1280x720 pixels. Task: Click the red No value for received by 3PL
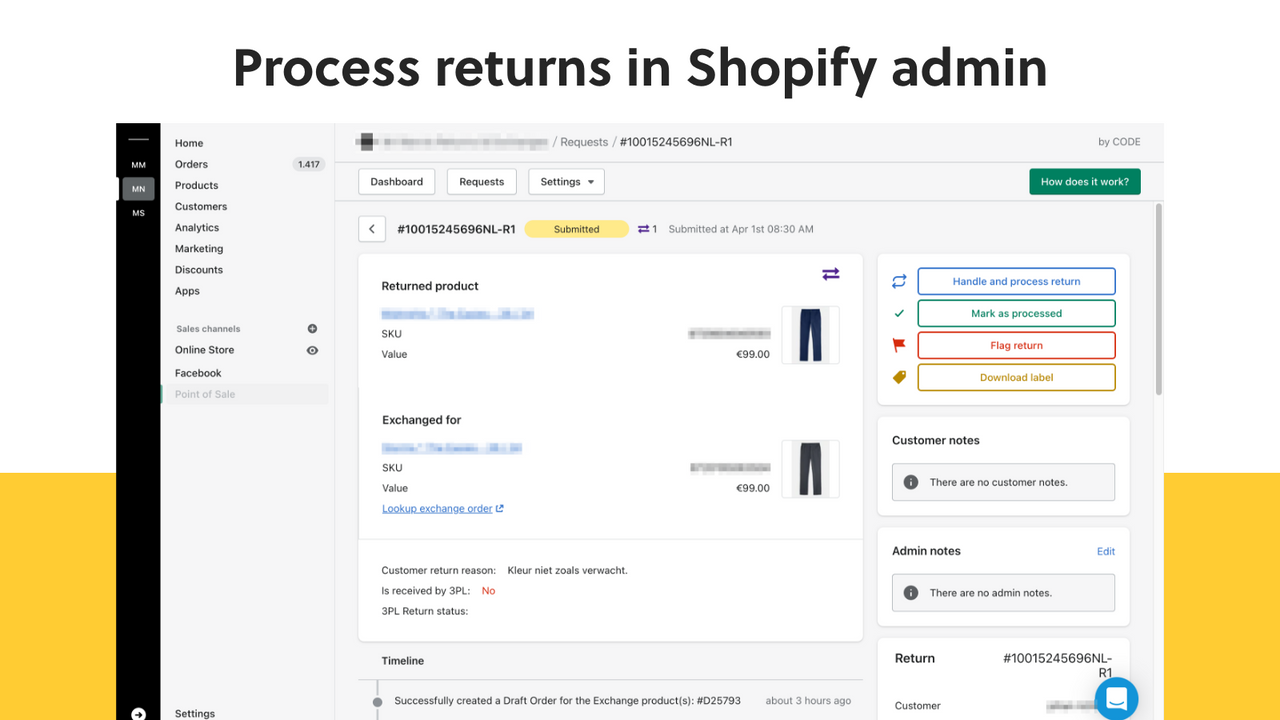click(488, 591)
